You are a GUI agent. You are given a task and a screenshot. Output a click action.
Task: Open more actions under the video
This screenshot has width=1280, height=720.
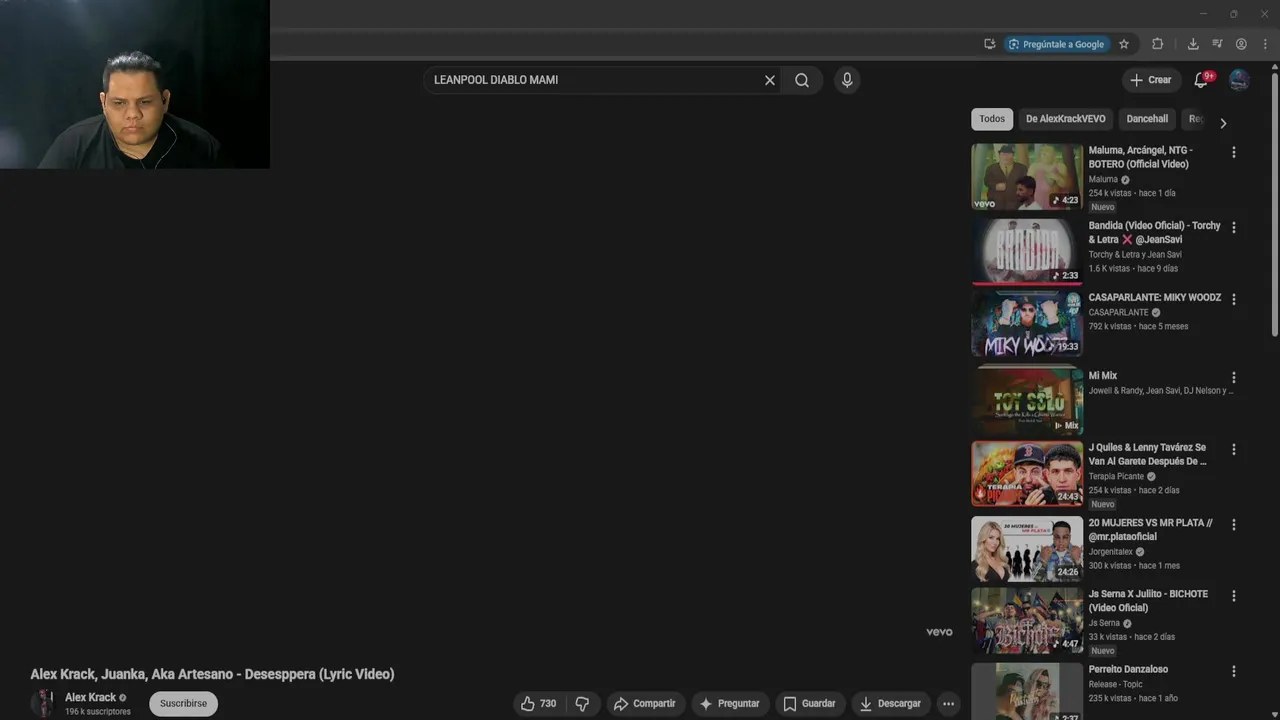coord(948,703)
